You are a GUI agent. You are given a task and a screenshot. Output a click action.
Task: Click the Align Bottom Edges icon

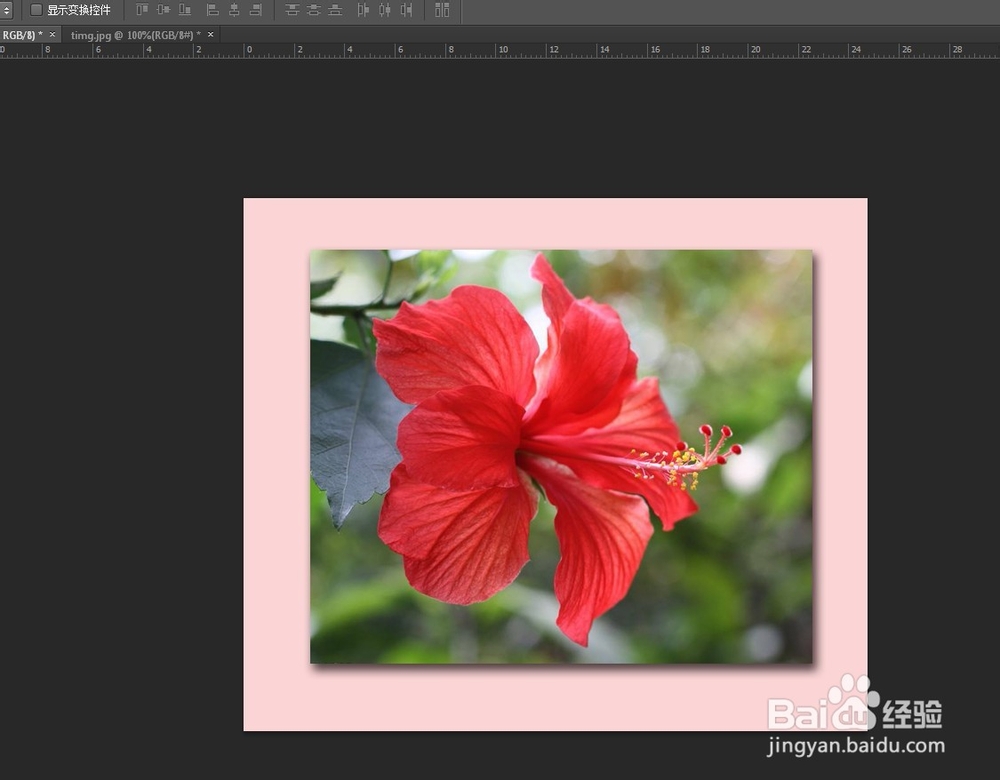[185, 10]
